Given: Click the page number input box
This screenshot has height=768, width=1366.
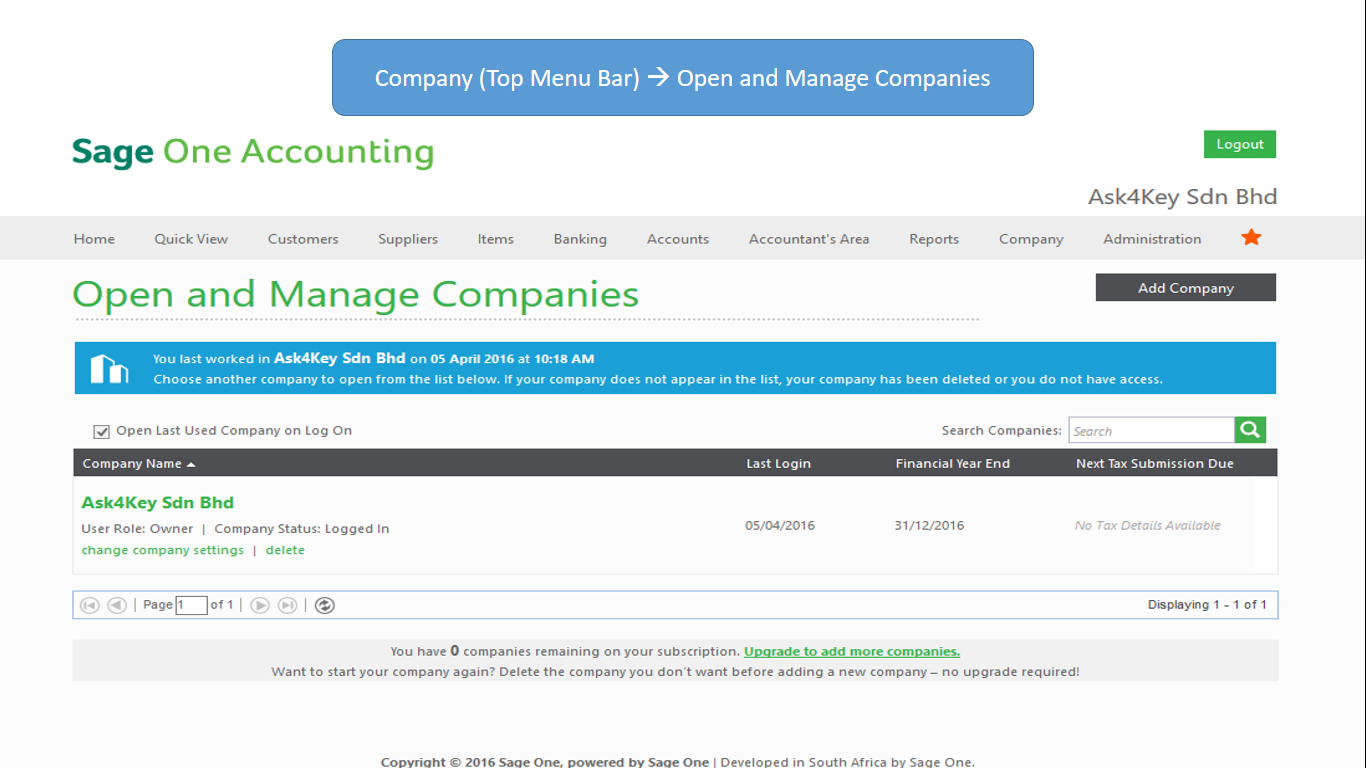Looking at the screenshot, I should [191, 605].
